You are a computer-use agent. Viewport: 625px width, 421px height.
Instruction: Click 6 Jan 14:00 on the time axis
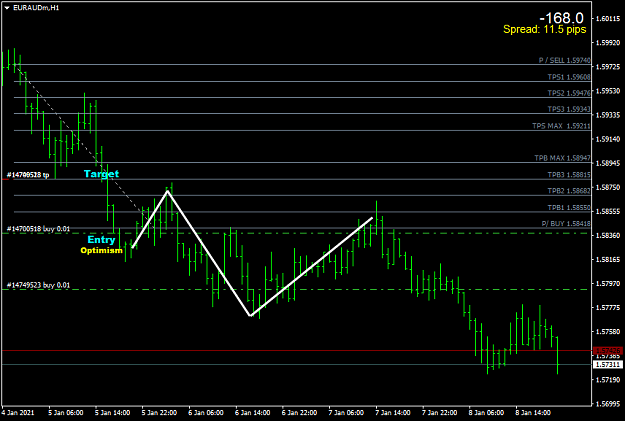[x=252, y=413]
